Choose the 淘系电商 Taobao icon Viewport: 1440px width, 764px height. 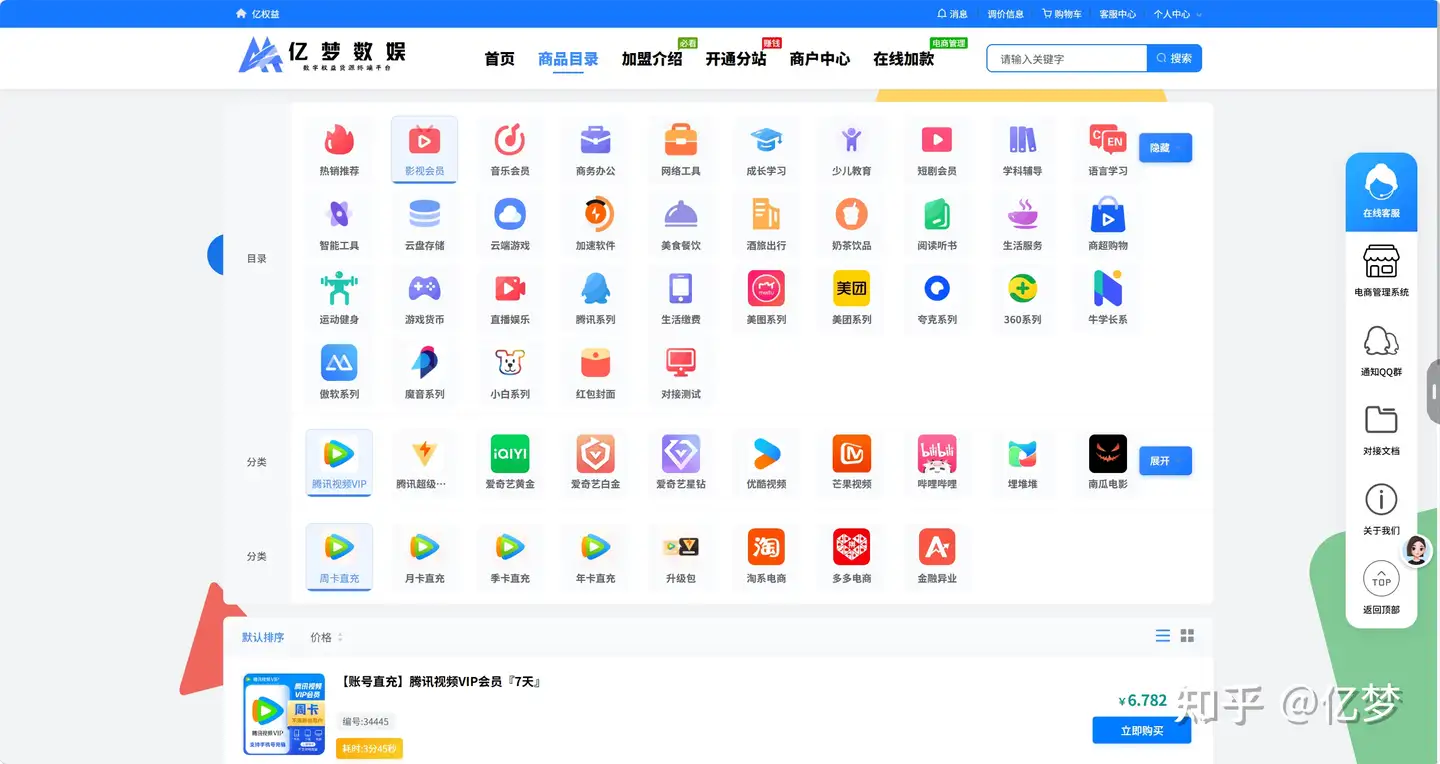766,547
